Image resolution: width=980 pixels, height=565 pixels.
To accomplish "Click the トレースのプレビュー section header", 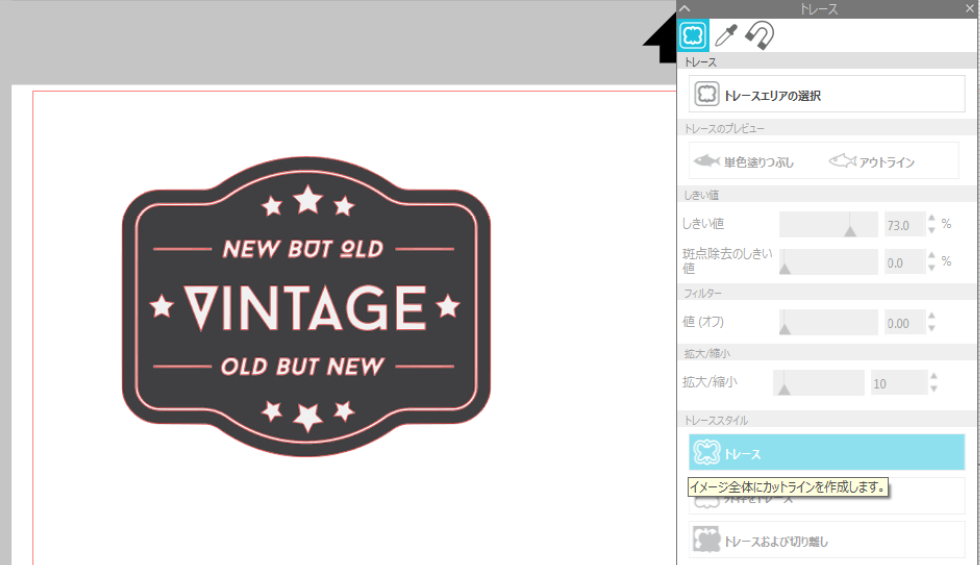I will coord(827,128).
